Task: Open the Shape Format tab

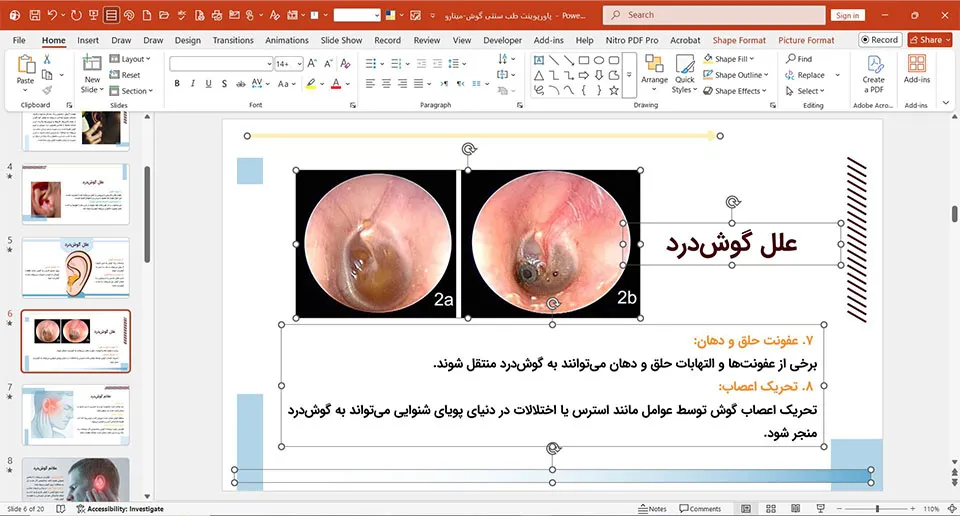Action: click(739, 40)
